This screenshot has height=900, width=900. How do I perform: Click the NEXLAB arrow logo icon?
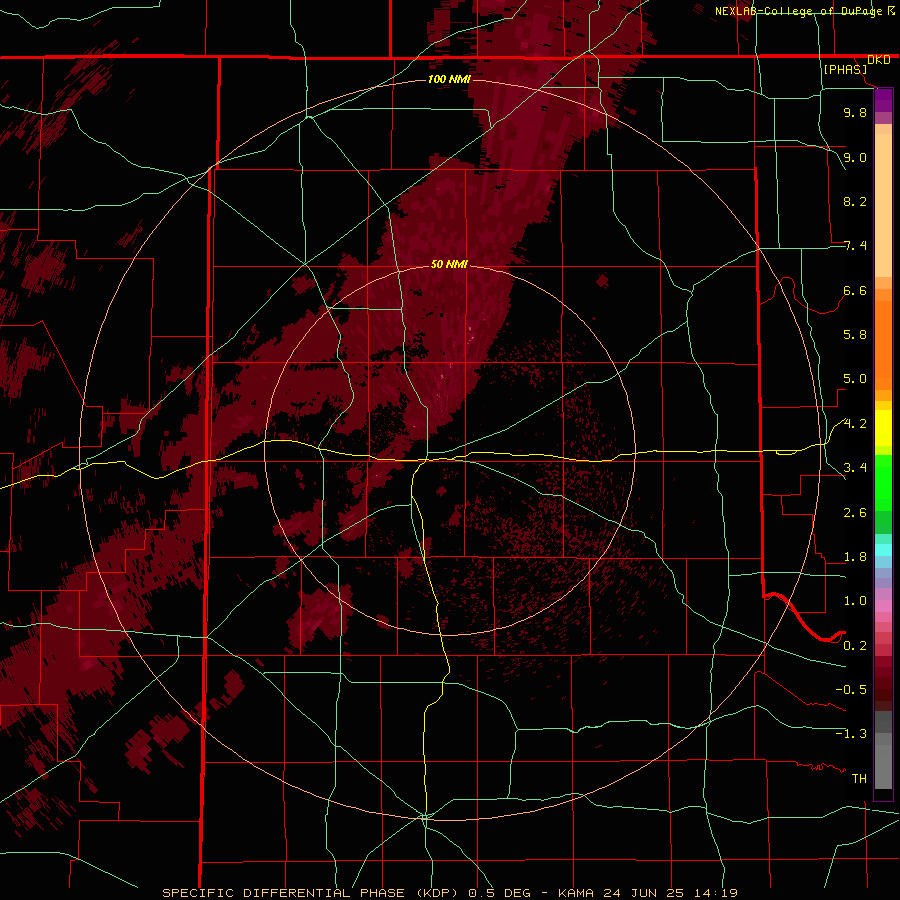(x=891, y=10)
